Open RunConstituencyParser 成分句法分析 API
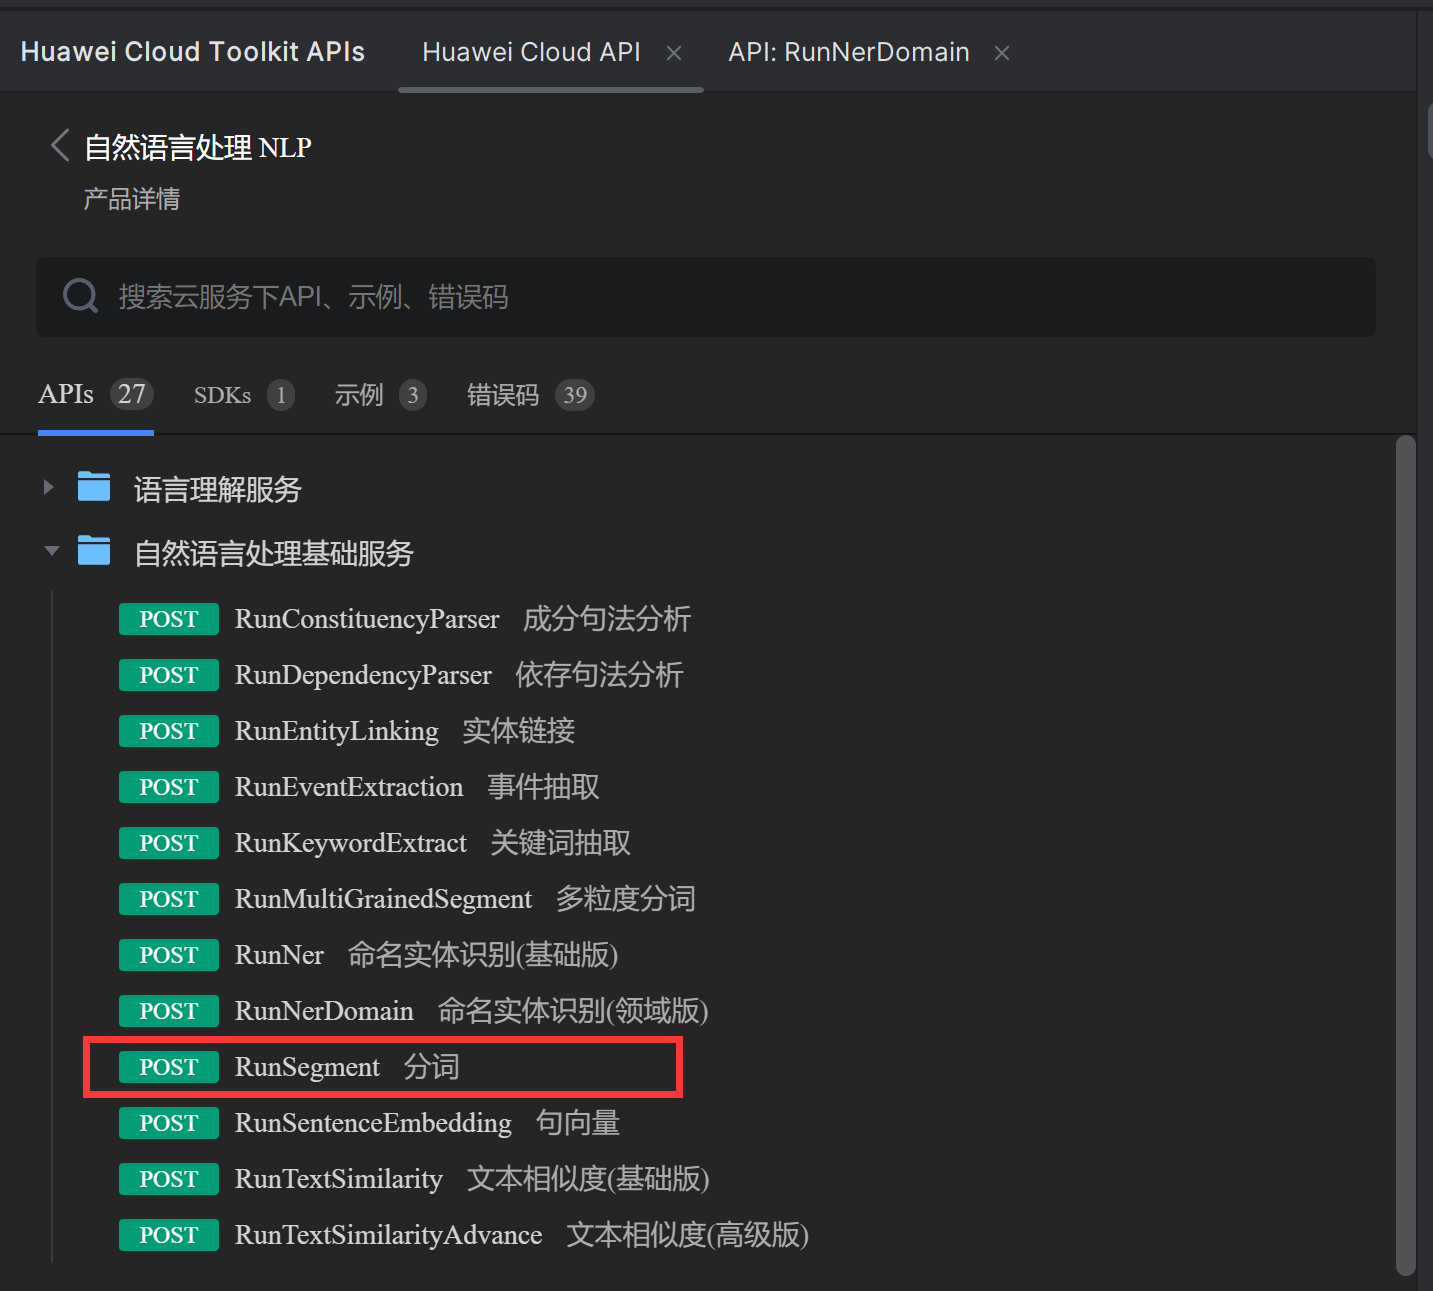Screen dimensions: 1433x1291 tap(405, 619)
